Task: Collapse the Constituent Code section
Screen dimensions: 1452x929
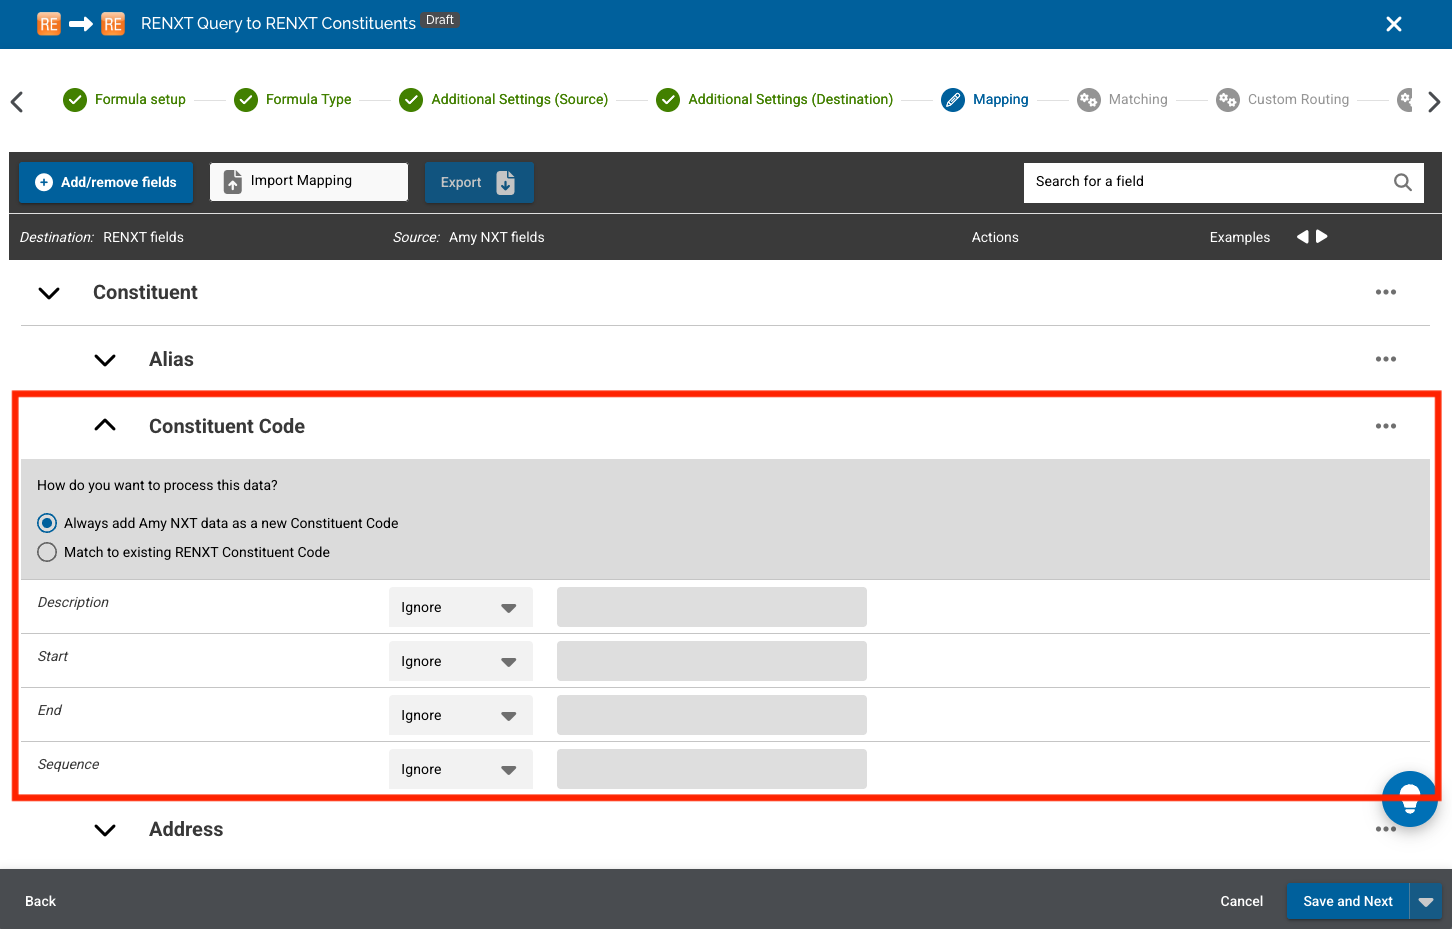Action: 105,426
